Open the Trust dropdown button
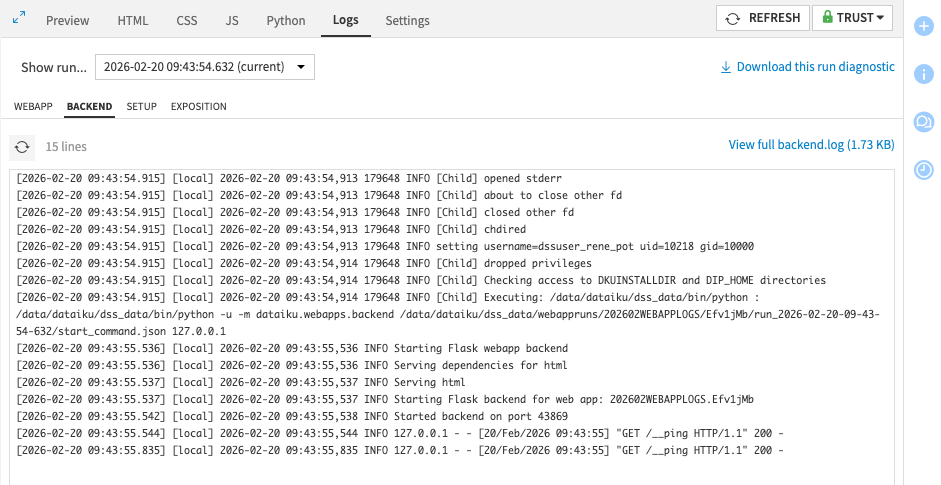The height and width of the screenshot is (485, 941). (x=852, y=18)
